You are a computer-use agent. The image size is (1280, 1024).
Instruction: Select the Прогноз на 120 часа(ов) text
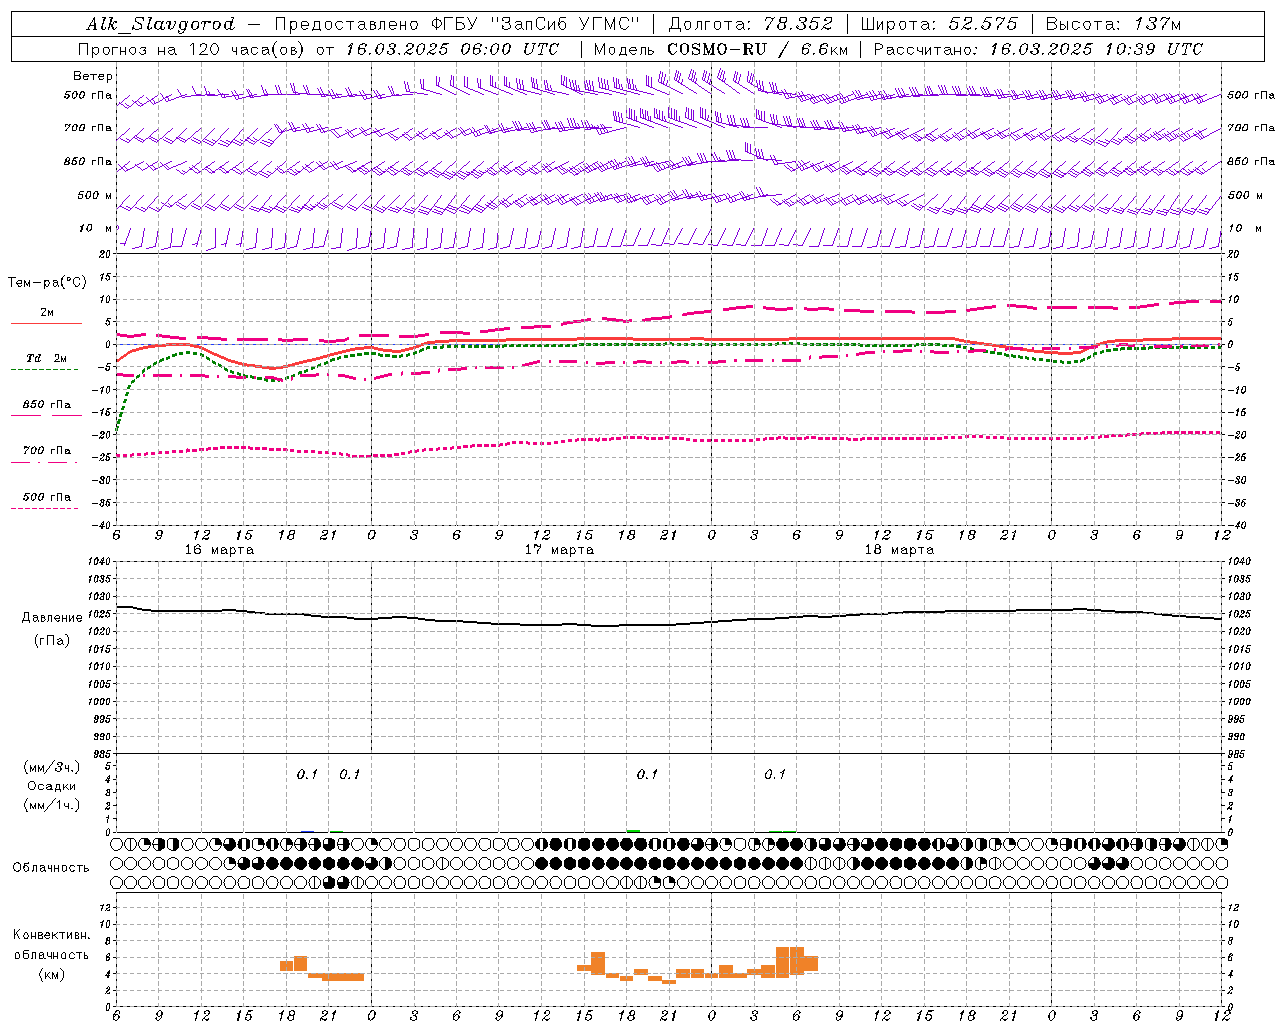pos(192,49)
